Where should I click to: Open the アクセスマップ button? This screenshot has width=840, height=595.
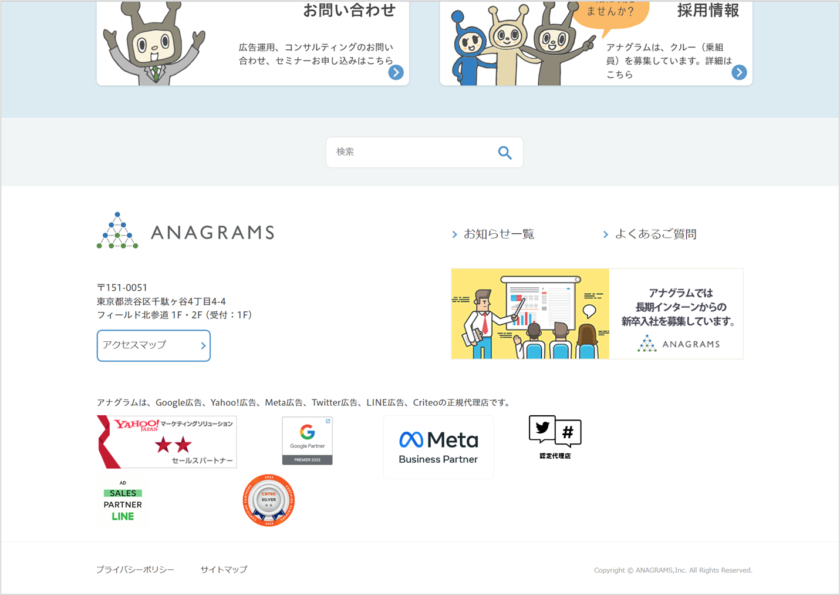click(153, 345)
